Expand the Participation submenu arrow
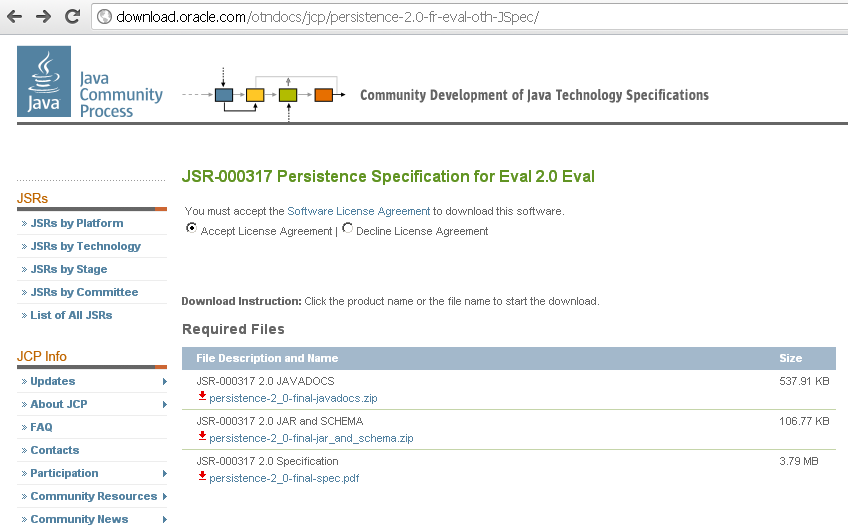The width and height of the screenshot is (848, 530). (x=164, y=473)
